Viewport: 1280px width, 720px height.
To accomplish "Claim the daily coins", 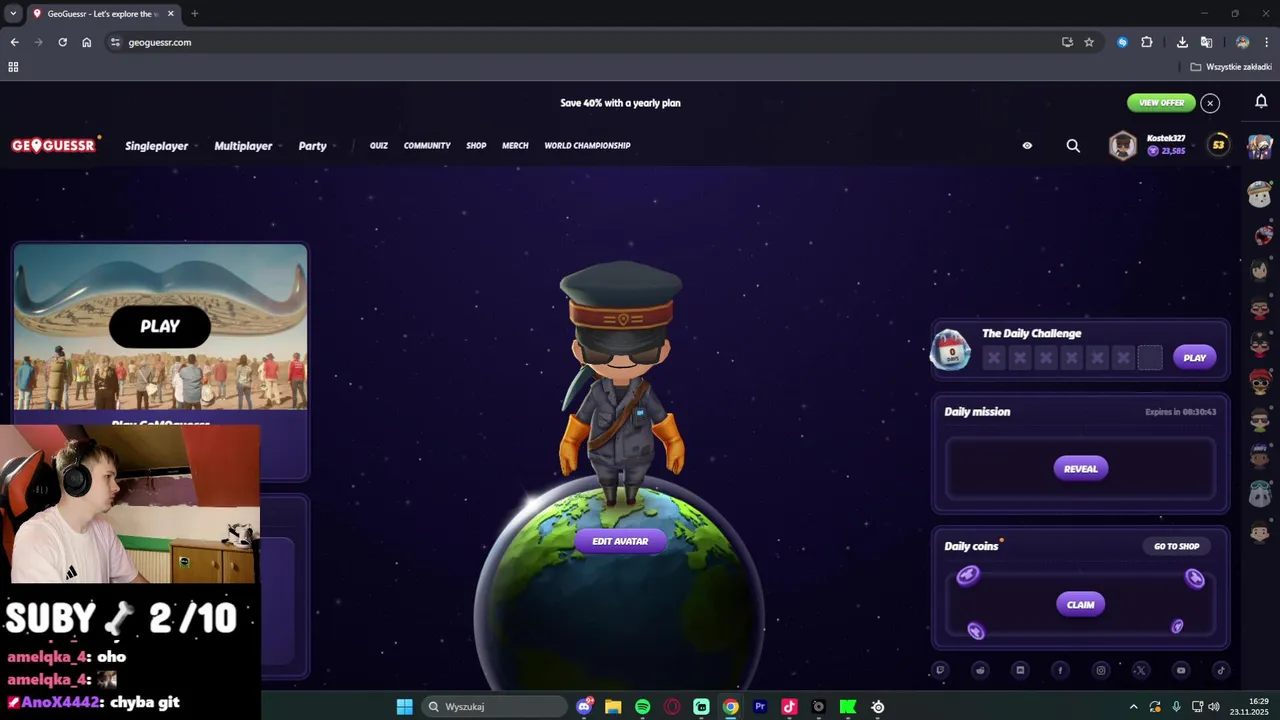I will [x=1080, y=605].
